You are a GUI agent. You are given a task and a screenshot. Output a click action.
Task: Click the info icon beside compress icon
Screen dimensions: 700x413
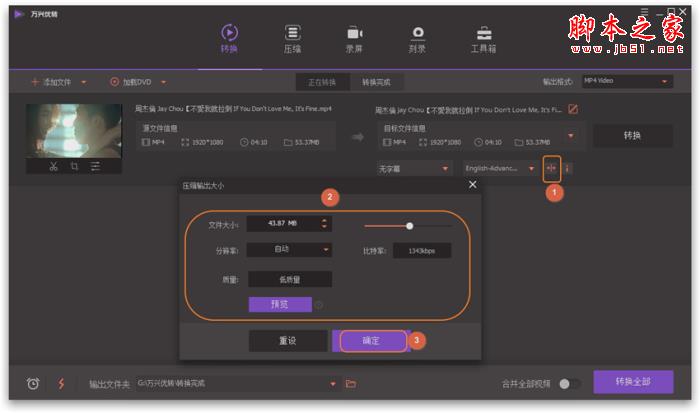pyautogui.click(x=567, y=168)
